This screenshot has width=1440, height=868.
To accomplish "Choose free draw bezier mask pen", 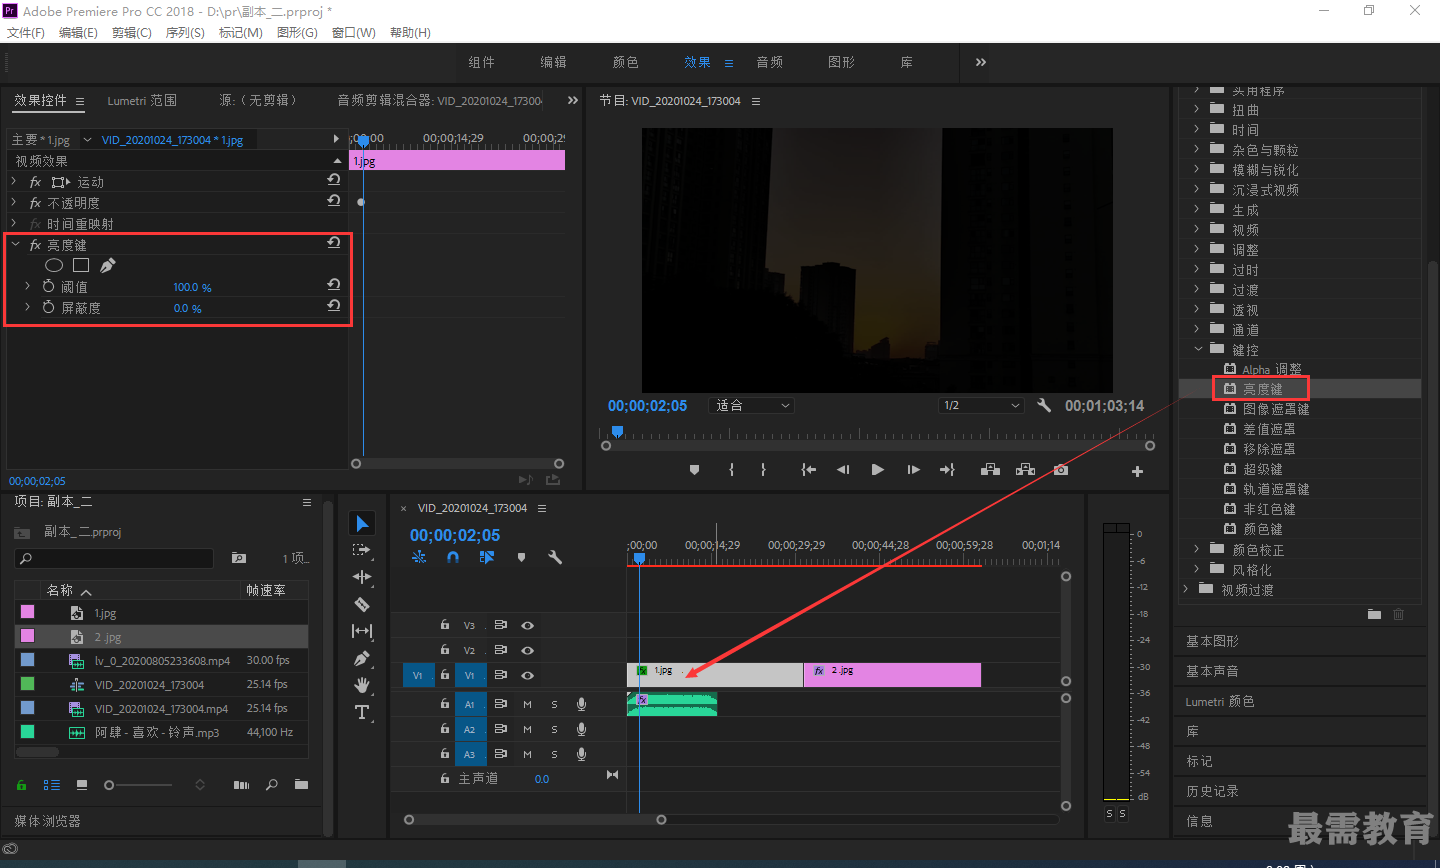I will 107,265.
